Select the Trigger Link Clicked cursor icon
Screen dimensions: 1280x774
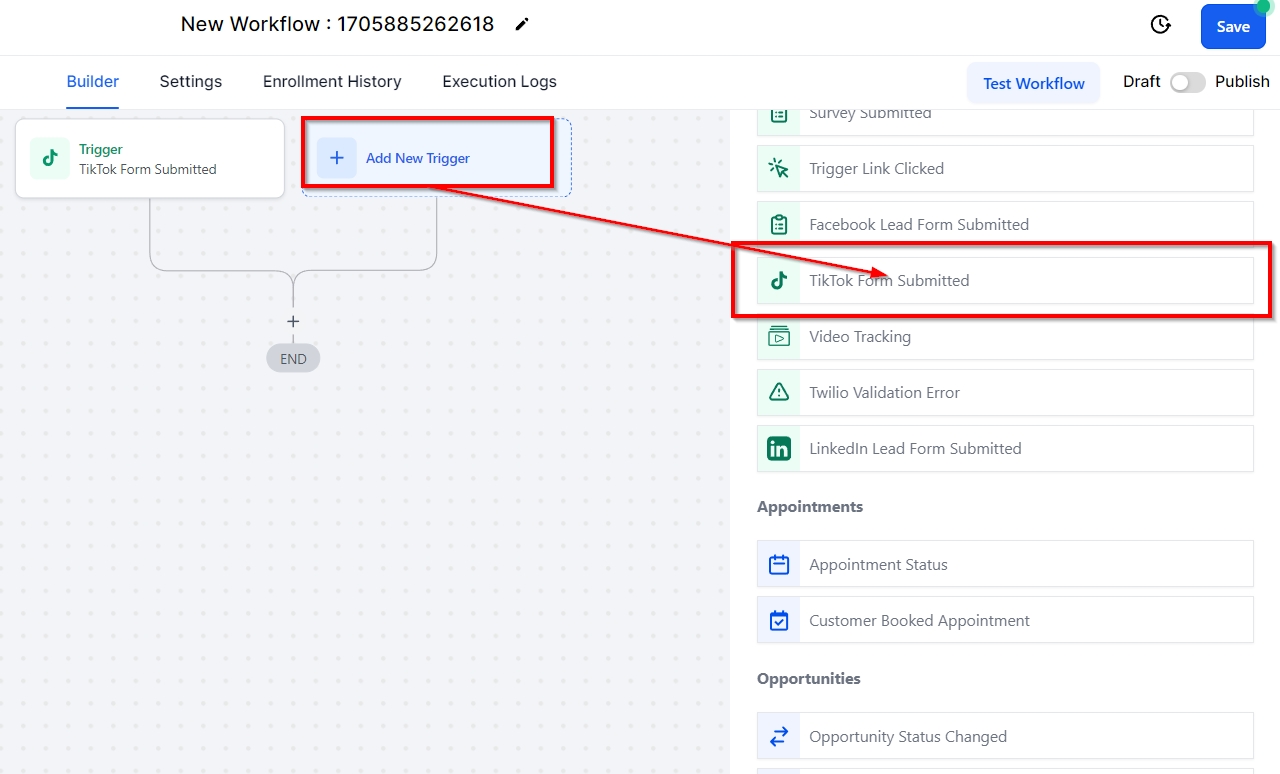pyautogui.click(x=779, y=169)
